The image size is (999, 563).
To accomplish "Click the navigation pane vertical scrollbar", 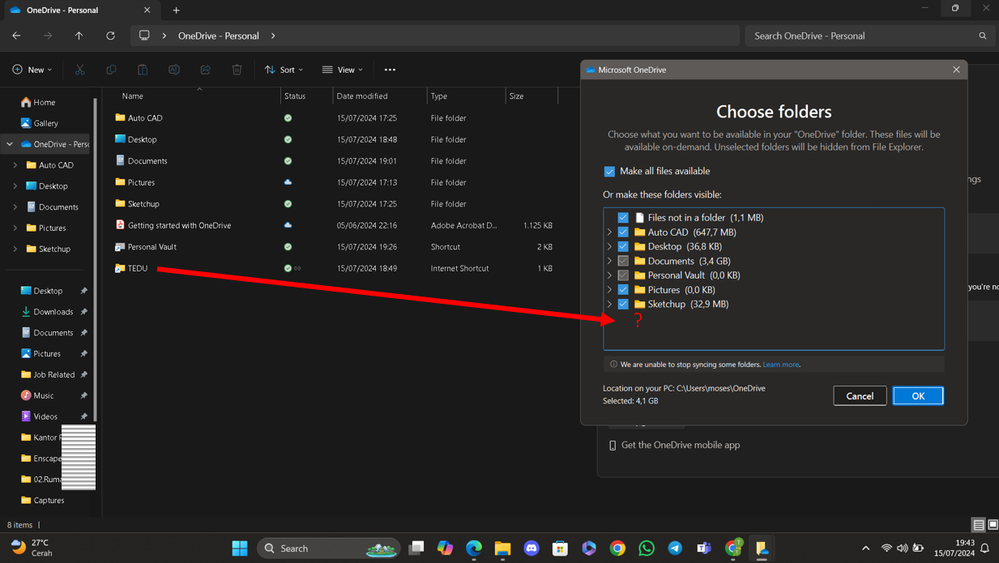I will tap(95, 261).
